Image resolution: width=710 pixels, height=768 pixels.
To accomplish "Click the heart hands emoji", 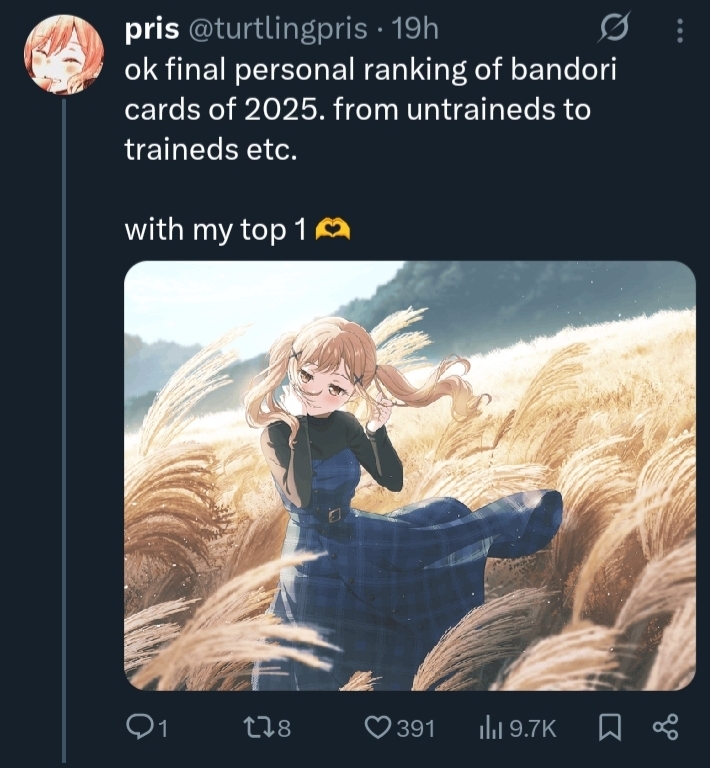I will [x=332, y=230].
